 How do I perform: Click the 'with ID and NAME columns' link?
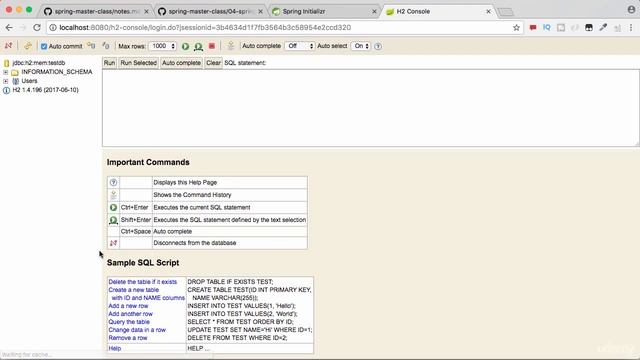tap(148, 298)
